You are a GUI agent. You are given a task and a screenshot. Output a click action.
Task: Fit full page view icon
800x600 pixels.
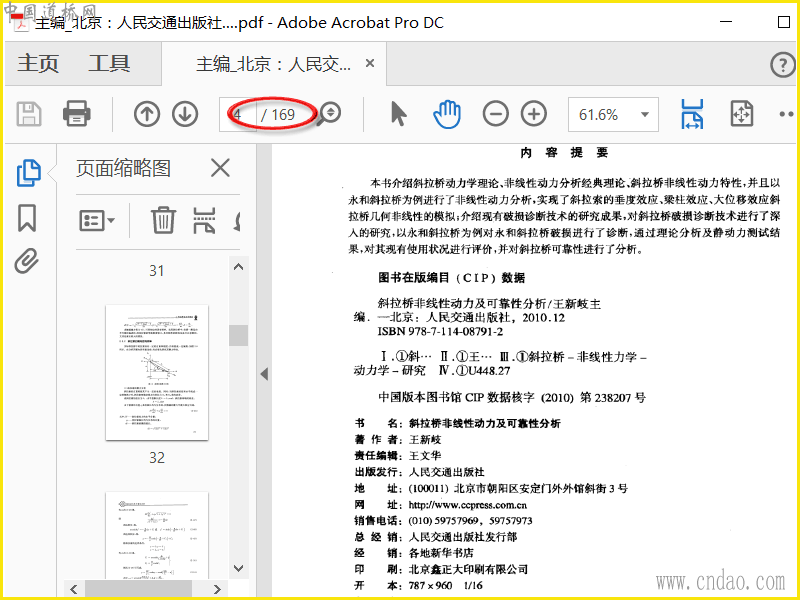click(x=741, y=114)
